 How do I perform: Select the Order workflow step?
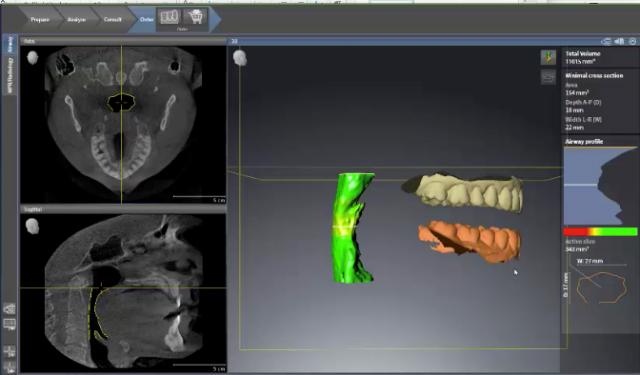coord(147,19)
